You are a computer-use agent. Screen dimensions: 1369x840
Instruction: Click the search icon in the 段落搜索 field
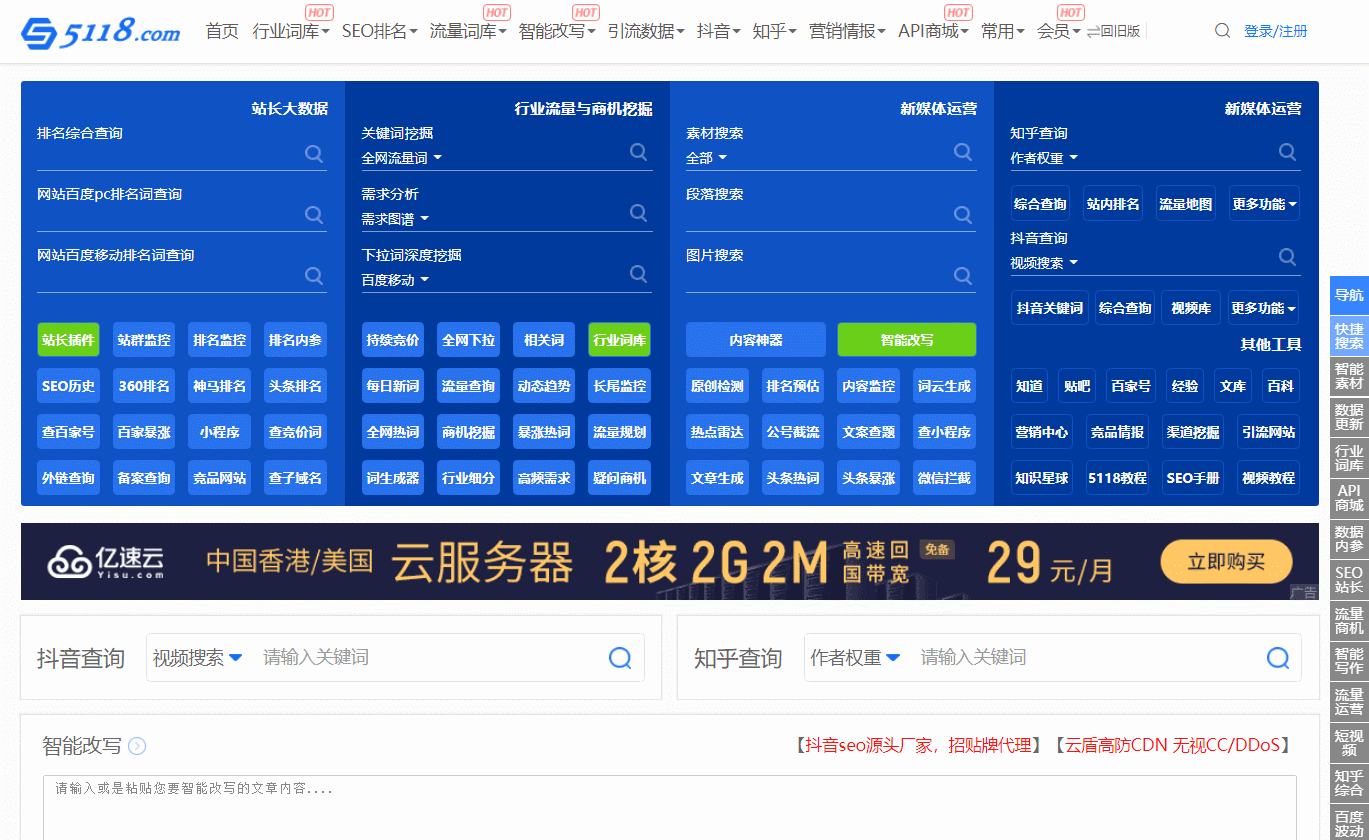(x=962, y=214)
